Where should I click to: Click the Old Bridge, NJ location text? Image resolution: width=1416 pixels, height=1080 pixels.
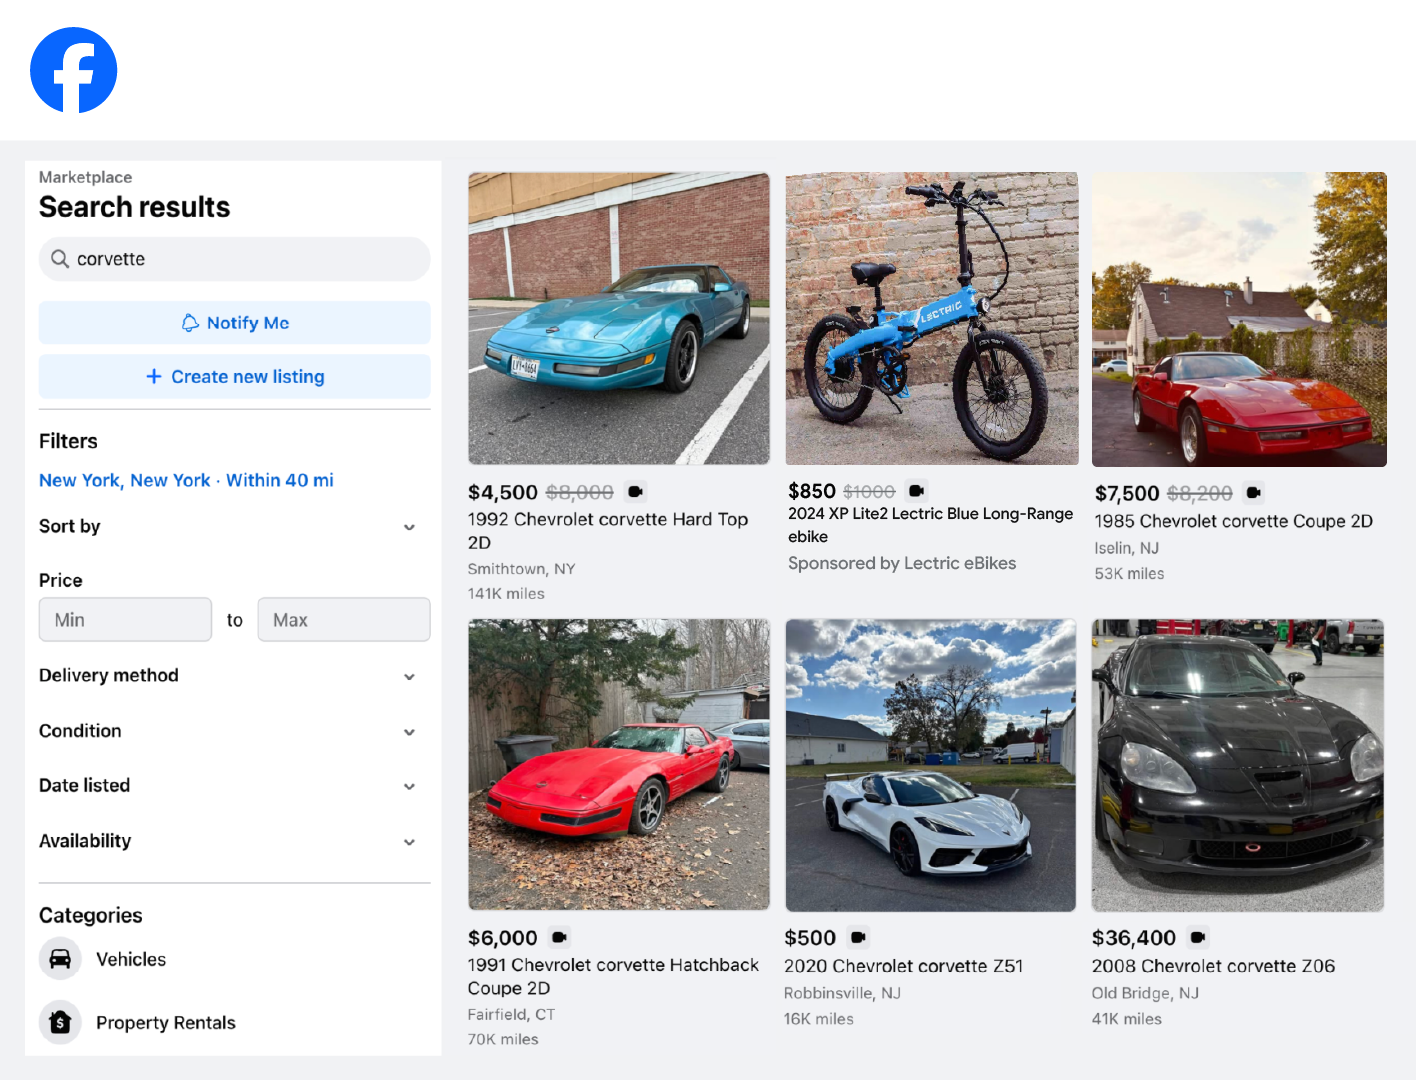pyautogui.click(x=1146, y=993)
